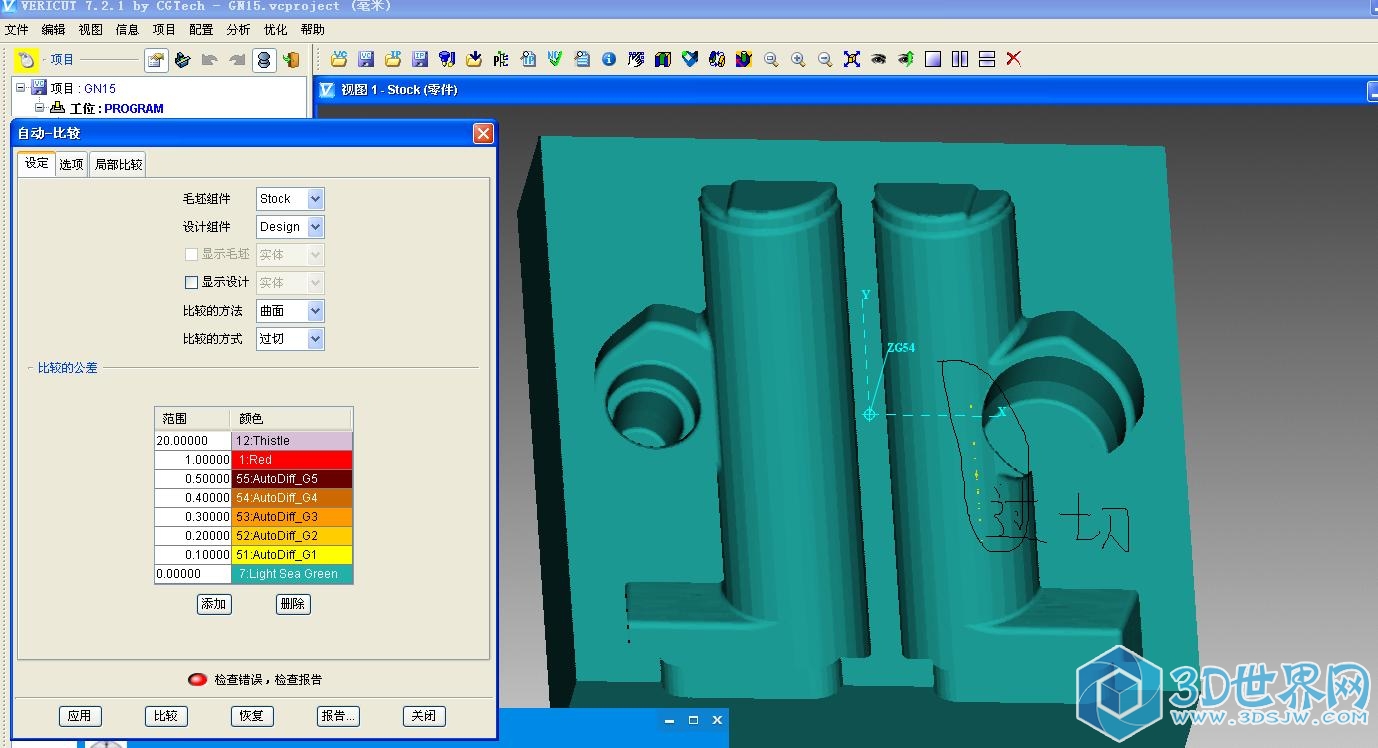Click yellow folder with down arrow icon
This screenshot has height=748, width=1378.
click(474, 59)
